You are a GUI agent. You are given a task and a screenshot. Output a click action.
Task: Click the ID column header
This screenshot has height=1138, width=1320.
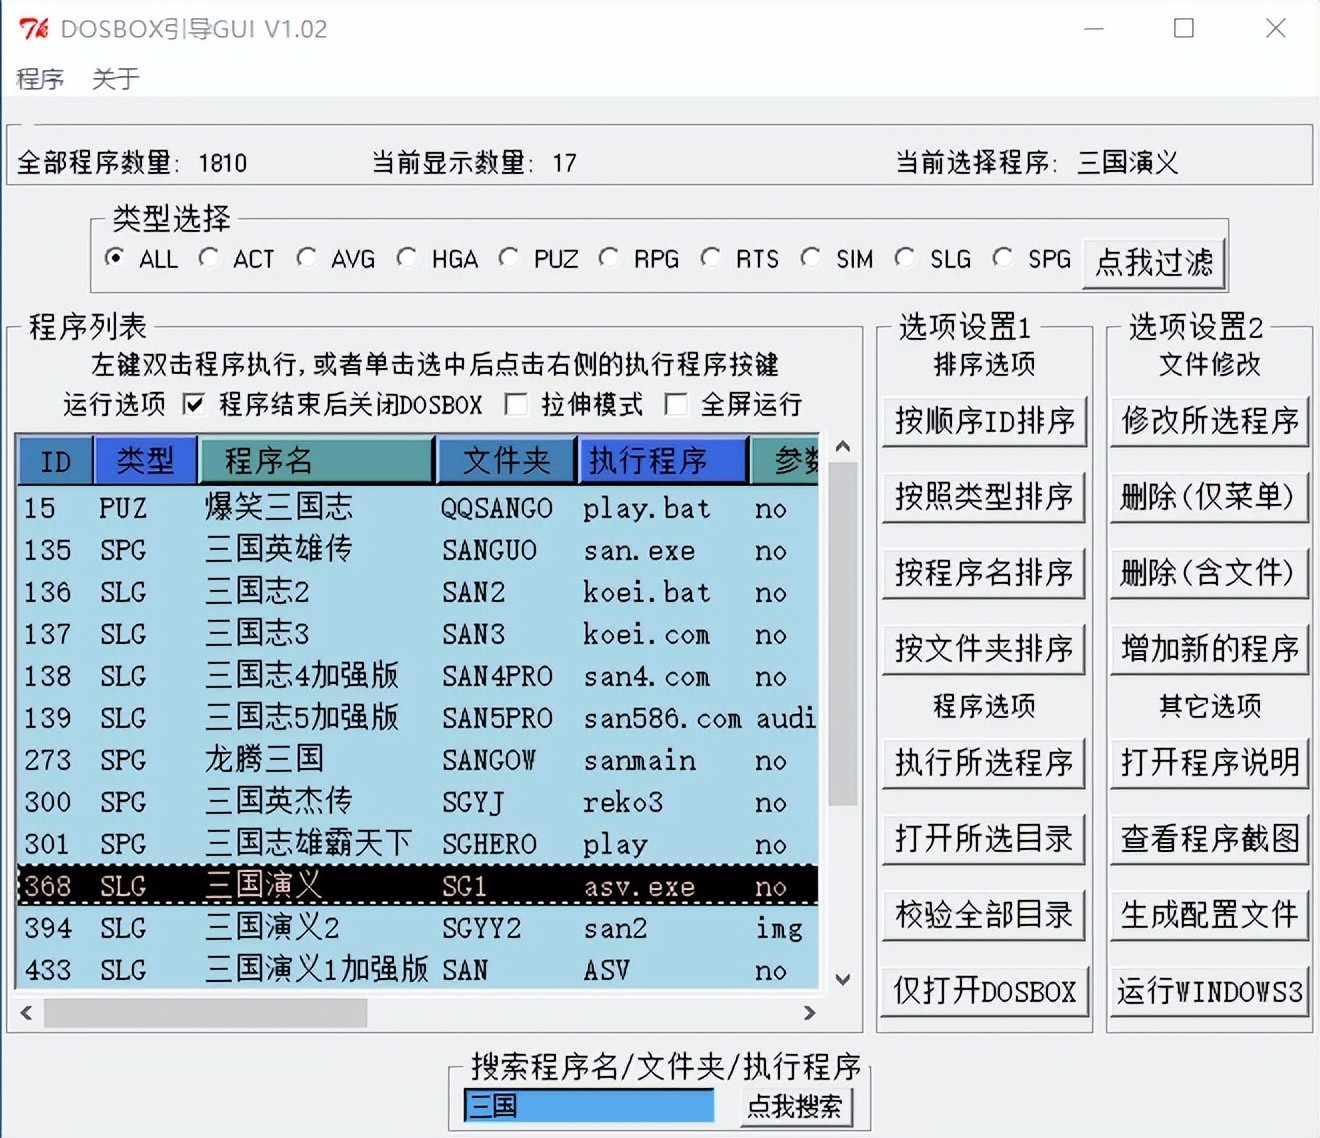click(x=55, y=461)
